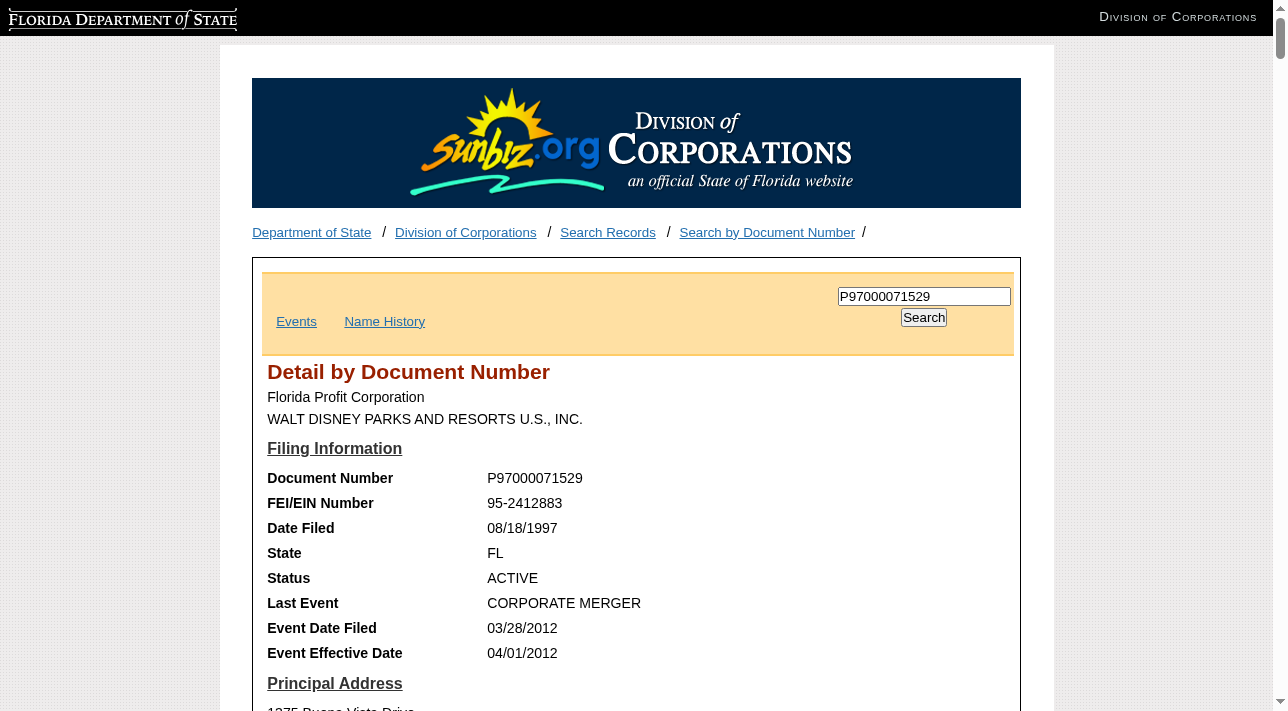Click the Search button
The image size is (1288, 711).
tap(924, 318)
